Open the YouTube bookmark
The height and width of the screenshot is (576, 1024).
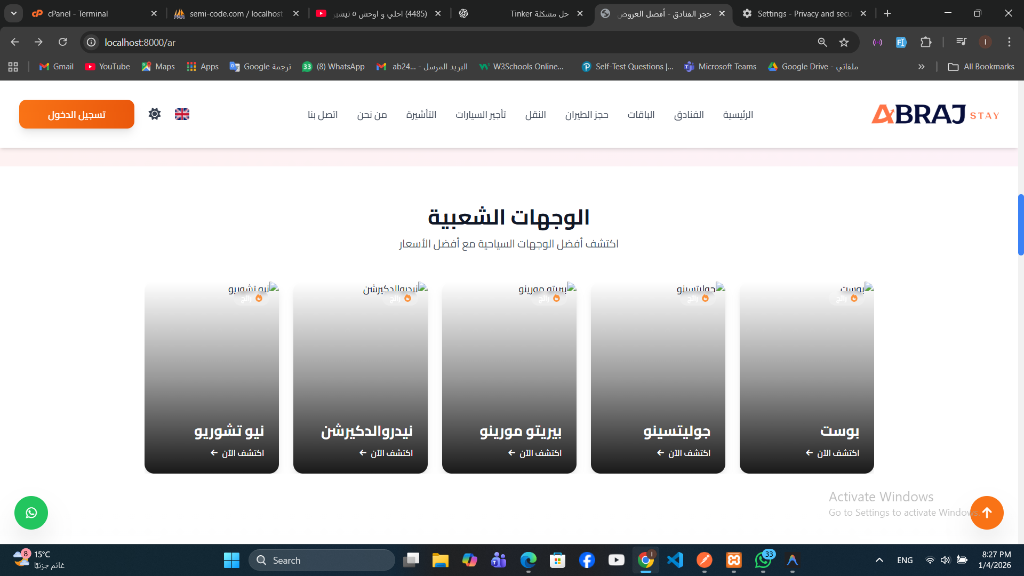(107, 67)
